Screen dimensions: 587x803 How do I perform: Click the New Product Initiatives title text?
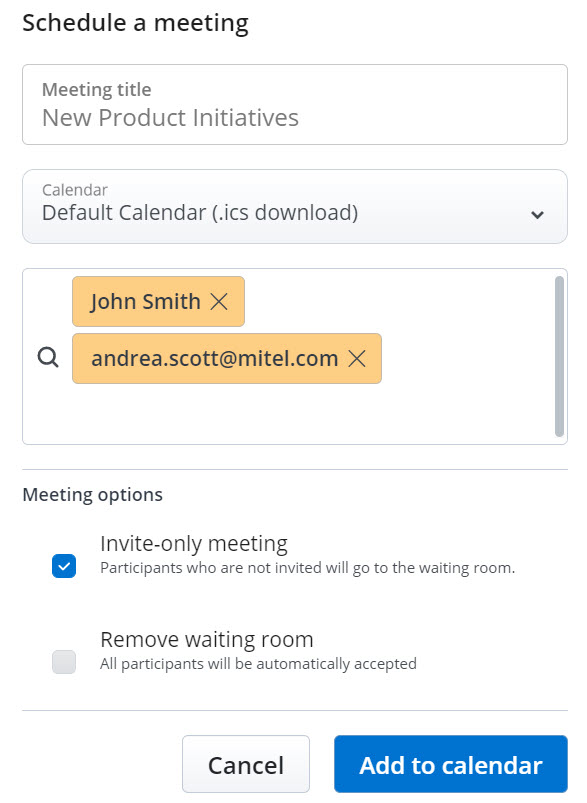170,118
